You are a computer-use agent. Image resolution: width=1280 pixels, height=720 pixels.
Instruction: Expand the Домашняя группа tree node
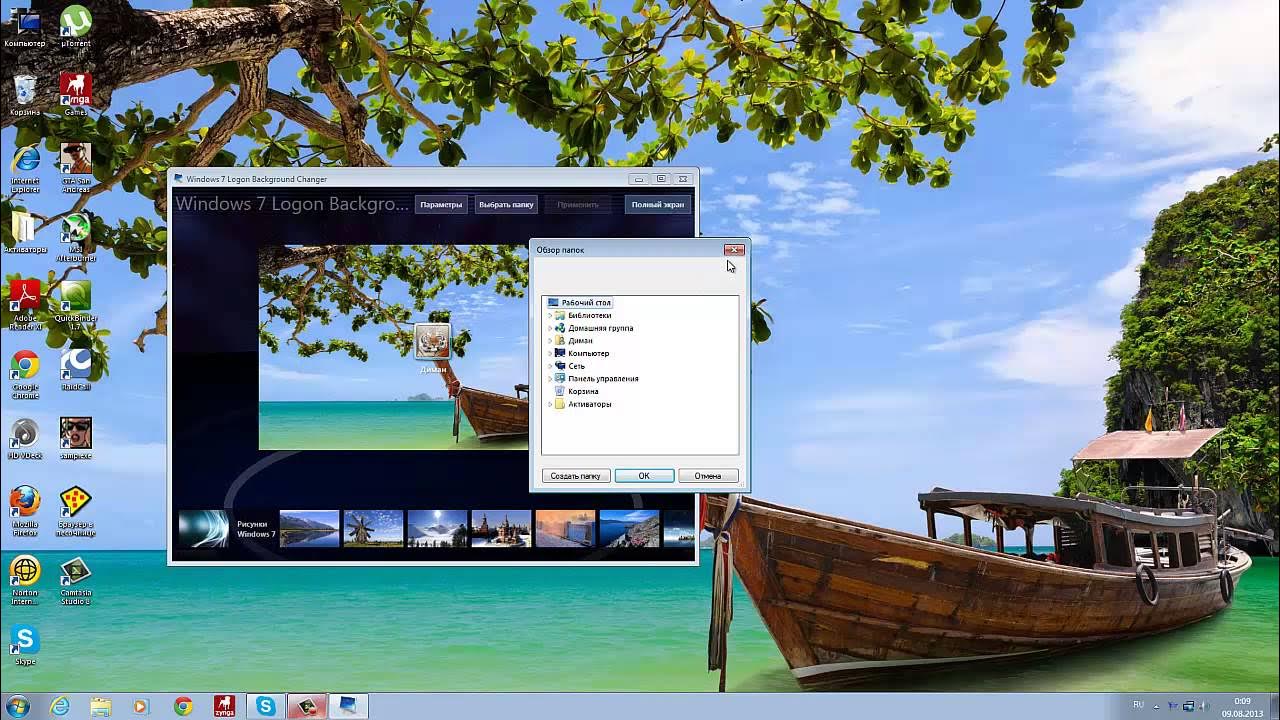[x=550, y=328]
